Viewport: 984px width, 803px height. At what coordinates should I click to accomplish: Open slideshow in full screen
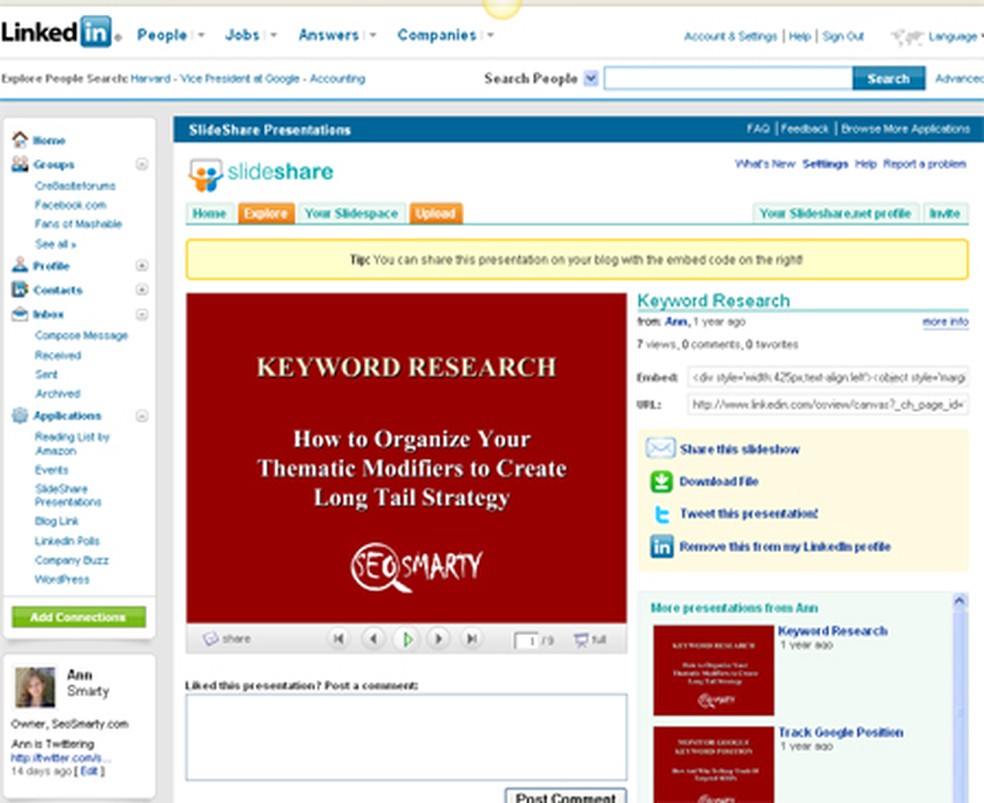click(590, 639)
